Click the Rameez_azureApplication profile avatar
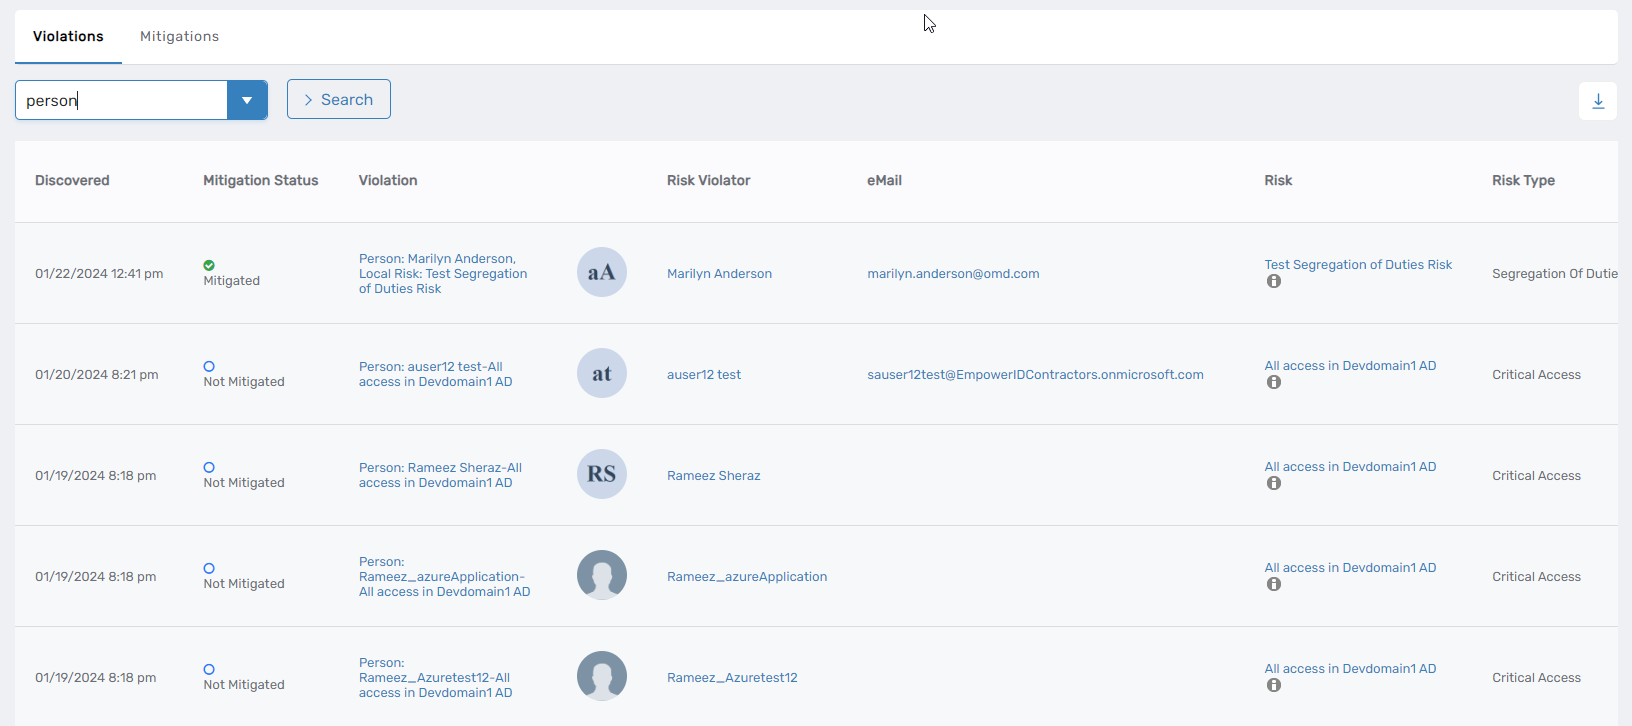Screen dimensions: 1632x726 tap(601, 575)
